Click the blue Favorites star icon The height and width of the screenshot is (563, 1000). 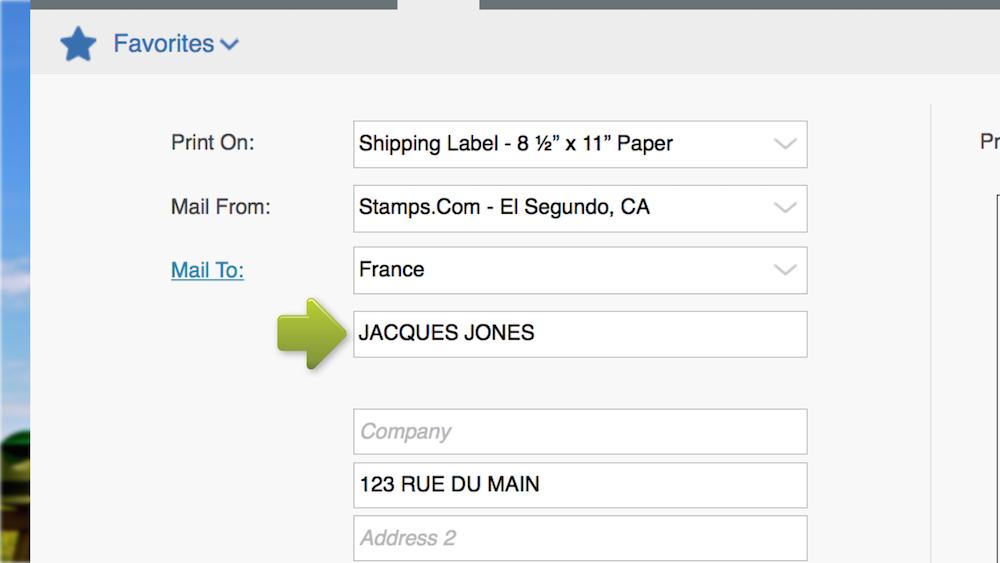click(x=78, y=44)
